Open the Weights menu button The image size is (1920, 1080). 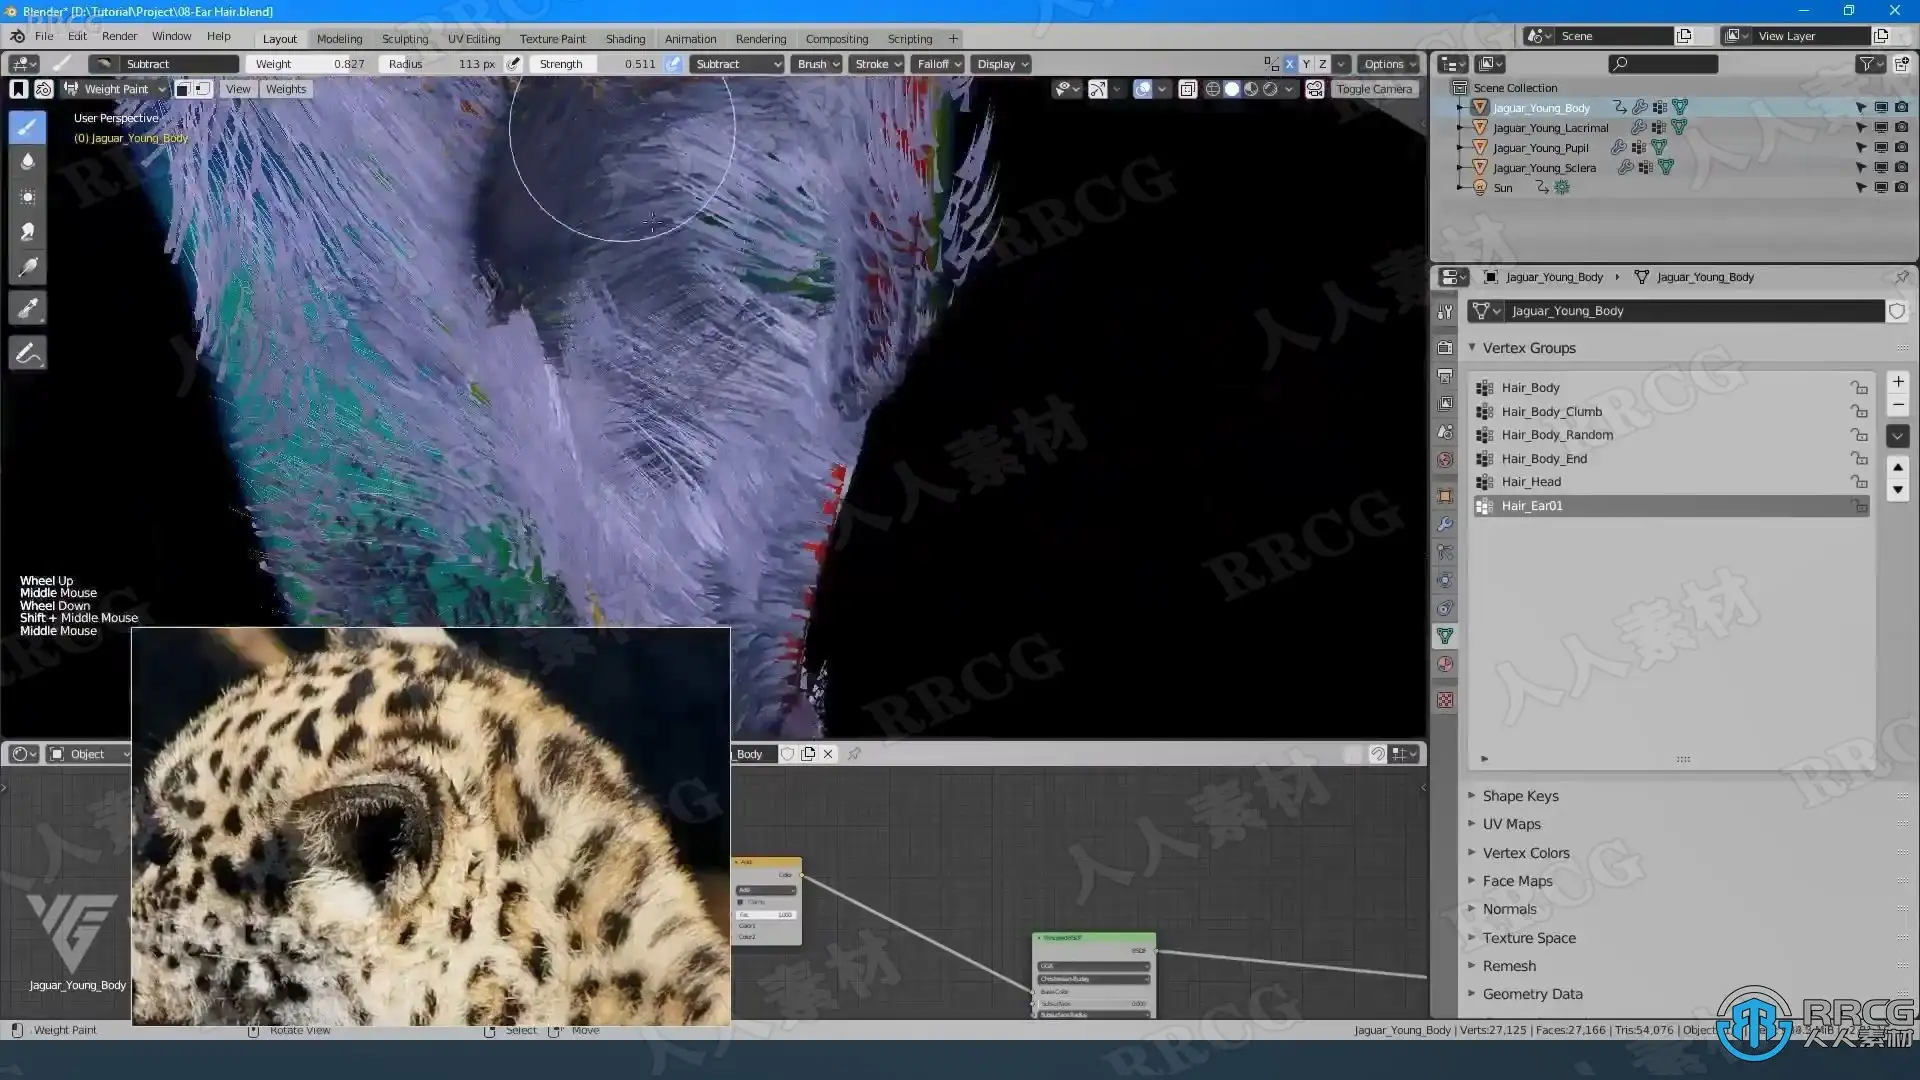[286, 89]
